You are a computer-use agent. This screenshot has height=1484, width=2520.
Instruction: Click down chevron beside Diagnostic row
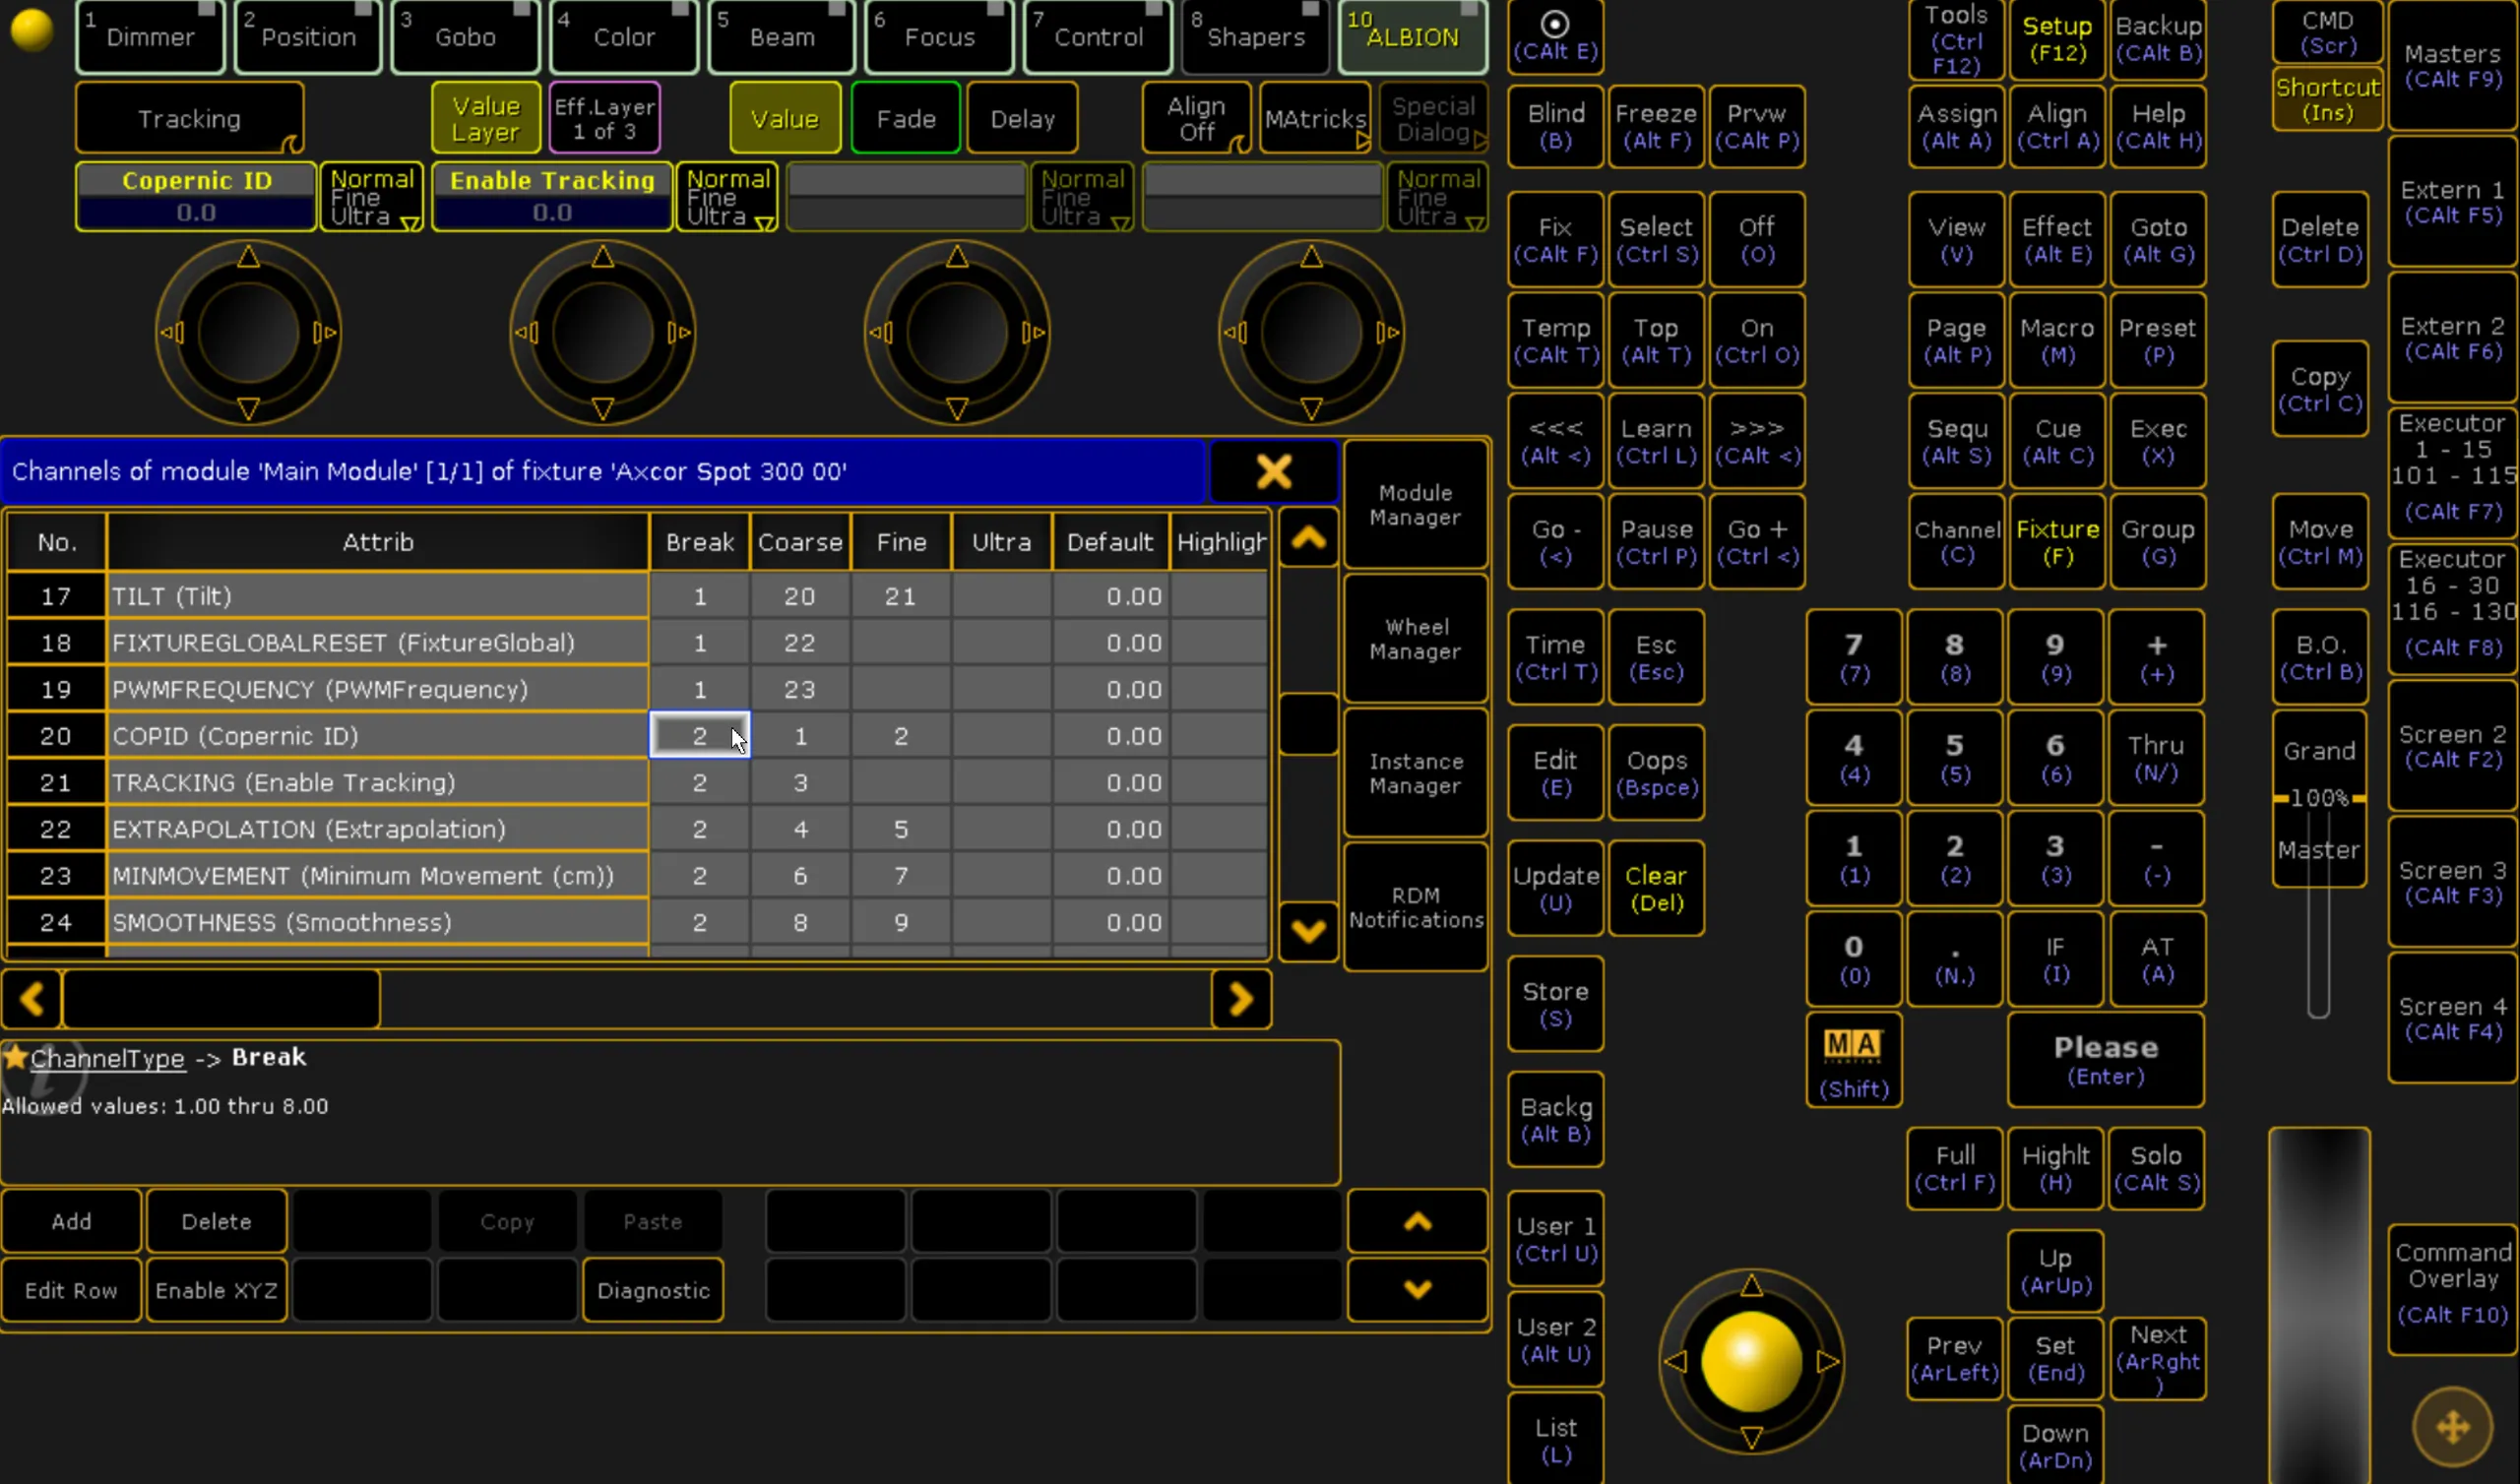pyautogui.click(x=1417, y=1290)
